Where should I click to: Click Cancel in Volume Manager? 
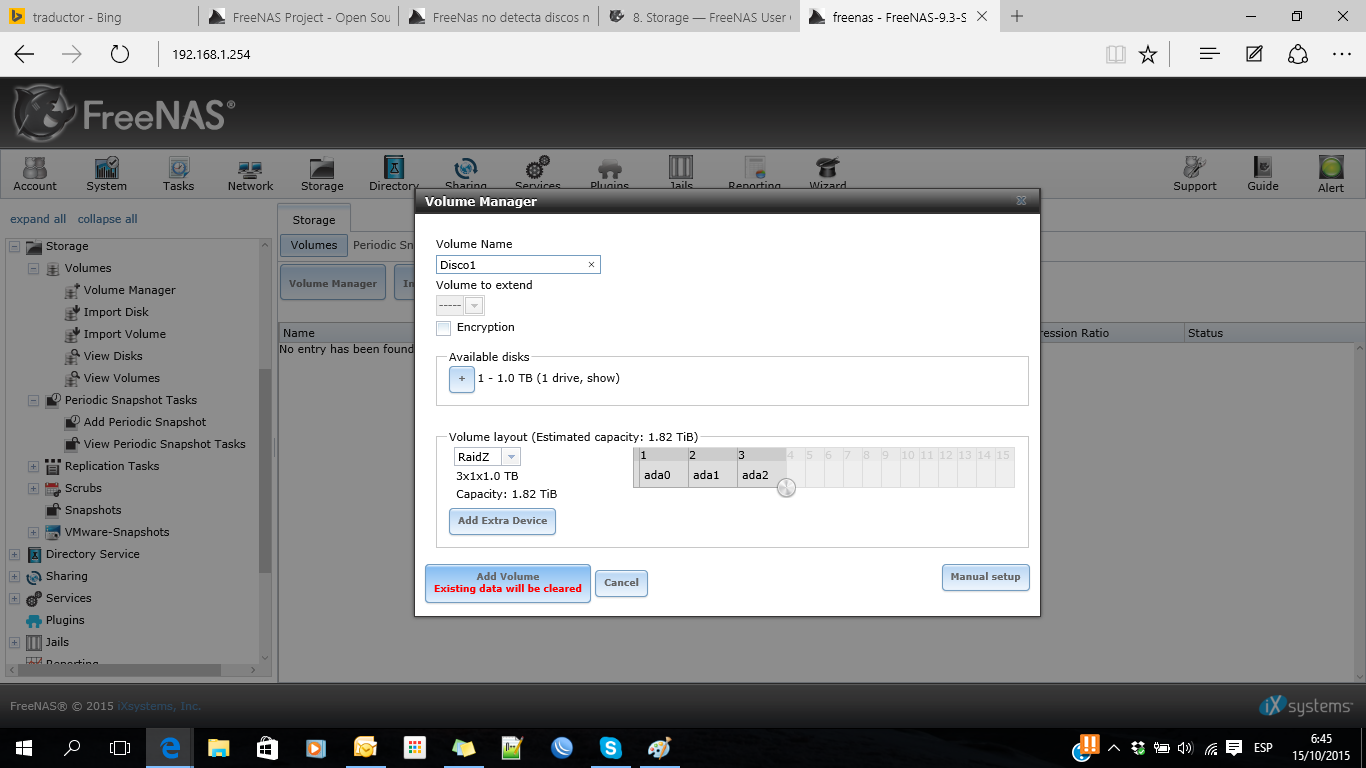tap(621, 583)
